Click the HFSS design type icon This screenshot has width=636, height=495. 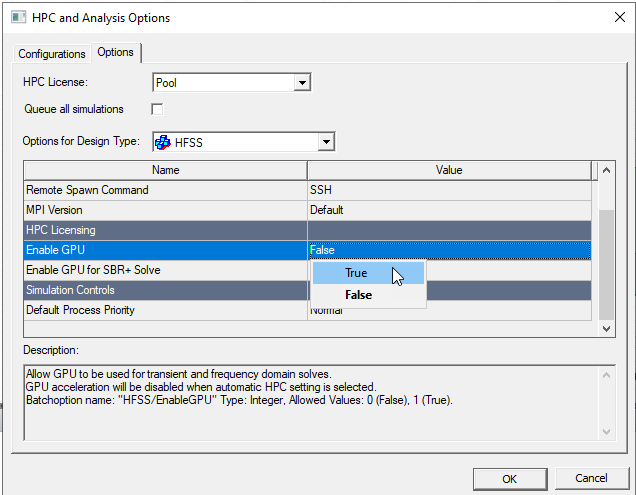[162, 142]
